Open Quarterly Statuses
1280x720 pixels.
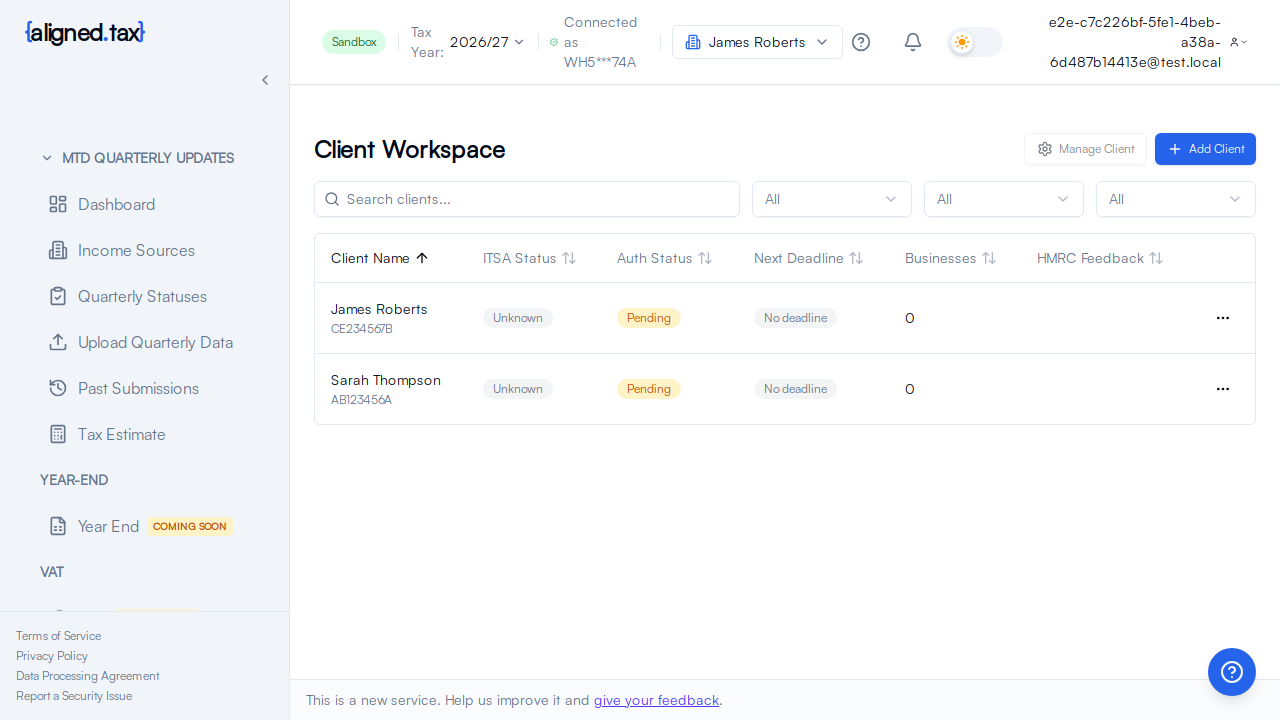coord(141,296)
